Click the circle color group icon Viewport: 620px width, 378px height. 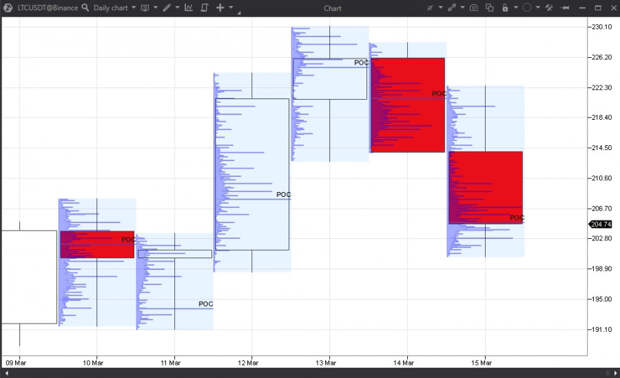(527, 8)
